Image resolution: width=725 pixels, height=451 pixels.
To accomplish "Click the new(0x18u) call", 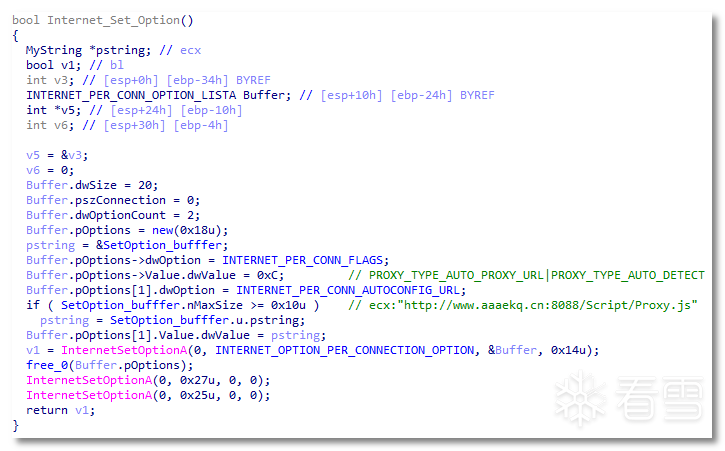I will [x=190, y=230].
